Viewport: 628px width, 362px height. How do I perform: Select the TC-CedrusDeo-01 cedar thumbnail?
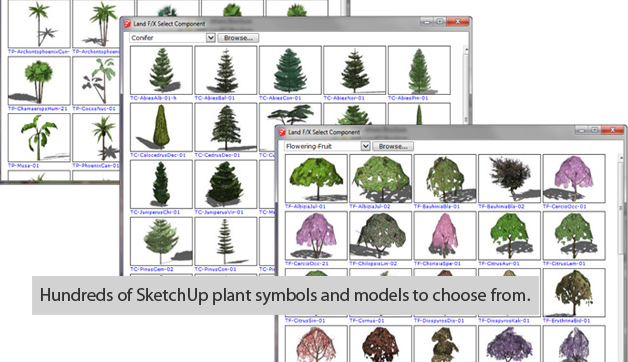click(226, 127)
